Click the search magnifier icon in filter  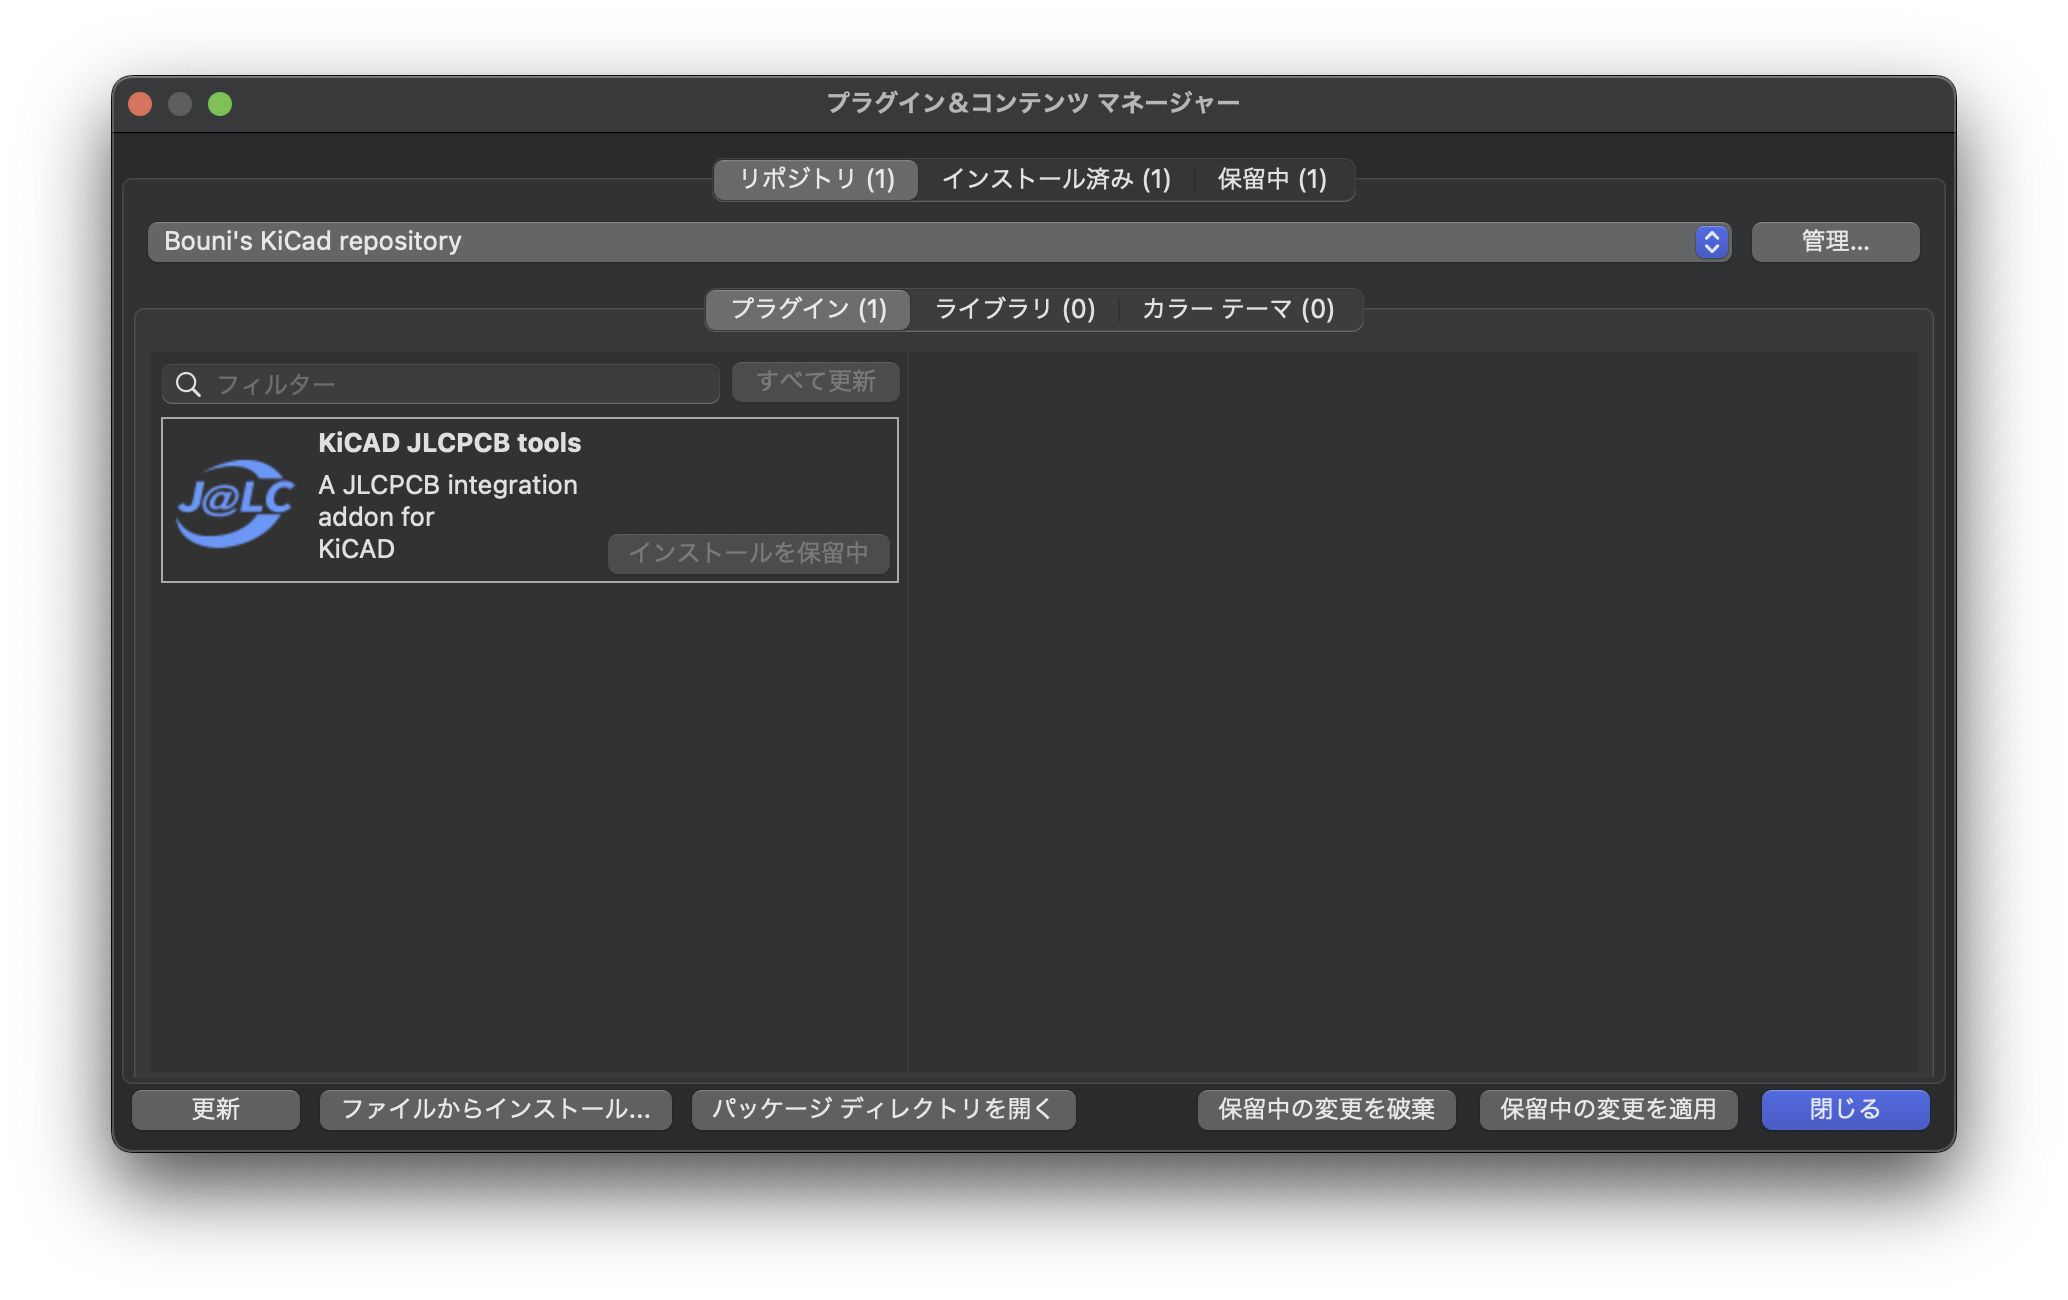pyautogui.click(x=188, y=384)
